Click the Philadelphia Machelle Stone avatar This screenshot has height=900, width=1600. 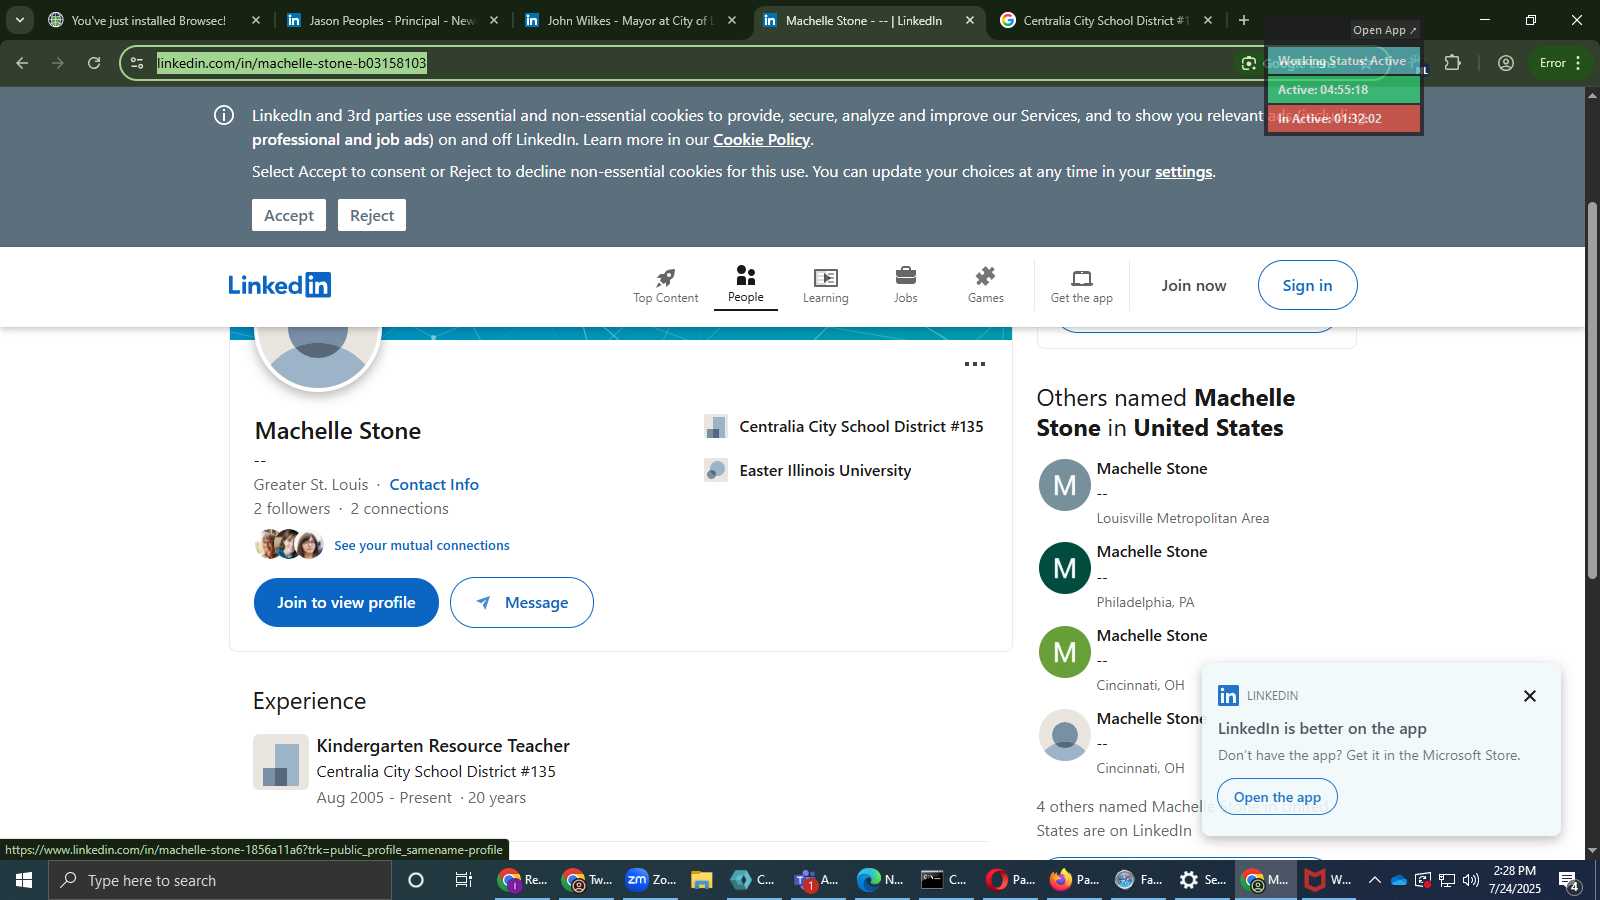[1064, 568]
